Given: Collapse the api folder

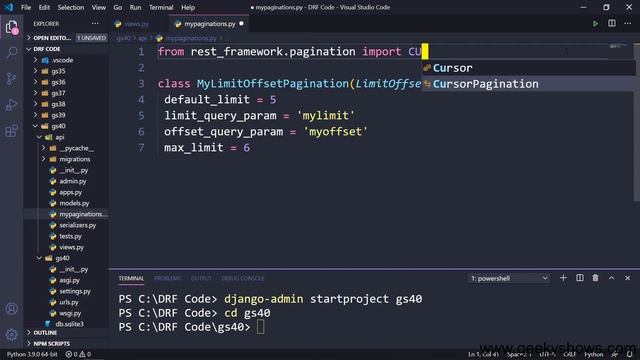Looking at the screenshot, I should pyautogui.click(x=67, y=137).
